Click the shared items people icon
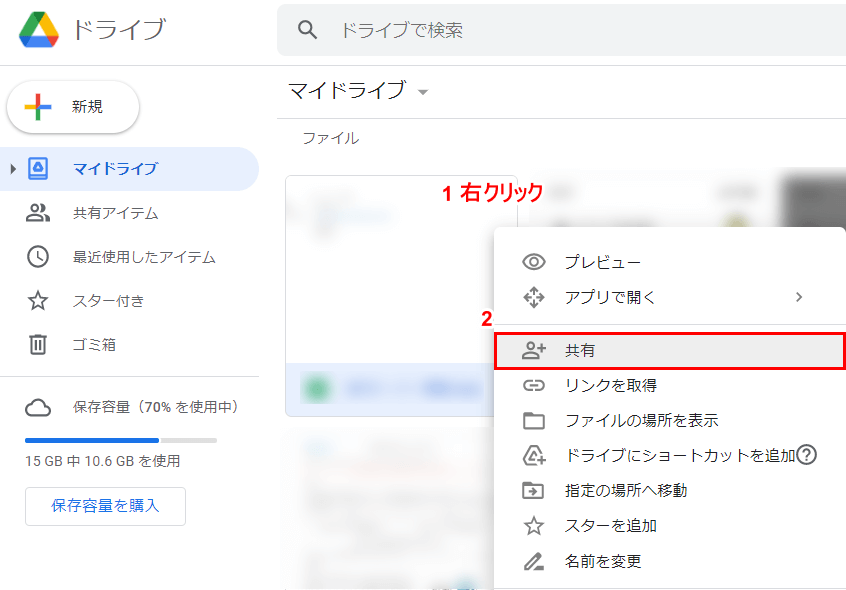Image resolution: width=846 pixels, height=590 pixels. tap(38, 213)
